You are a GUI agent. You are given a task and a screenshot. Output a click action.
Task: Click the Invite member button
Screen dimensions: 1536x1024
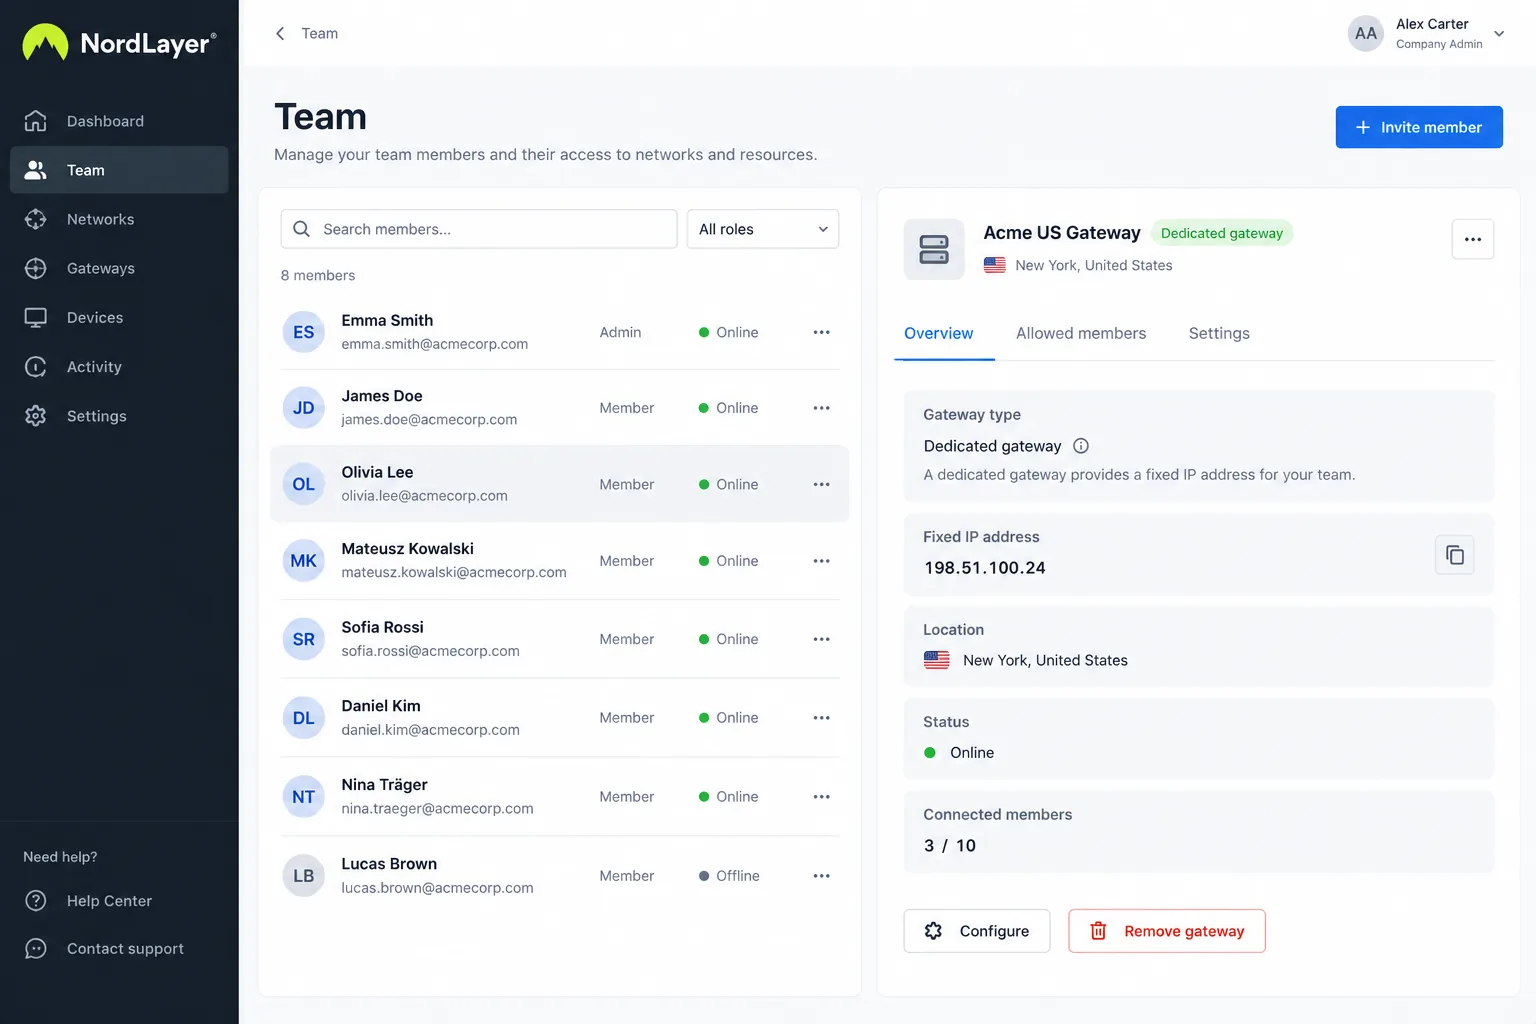point(1419,127)
